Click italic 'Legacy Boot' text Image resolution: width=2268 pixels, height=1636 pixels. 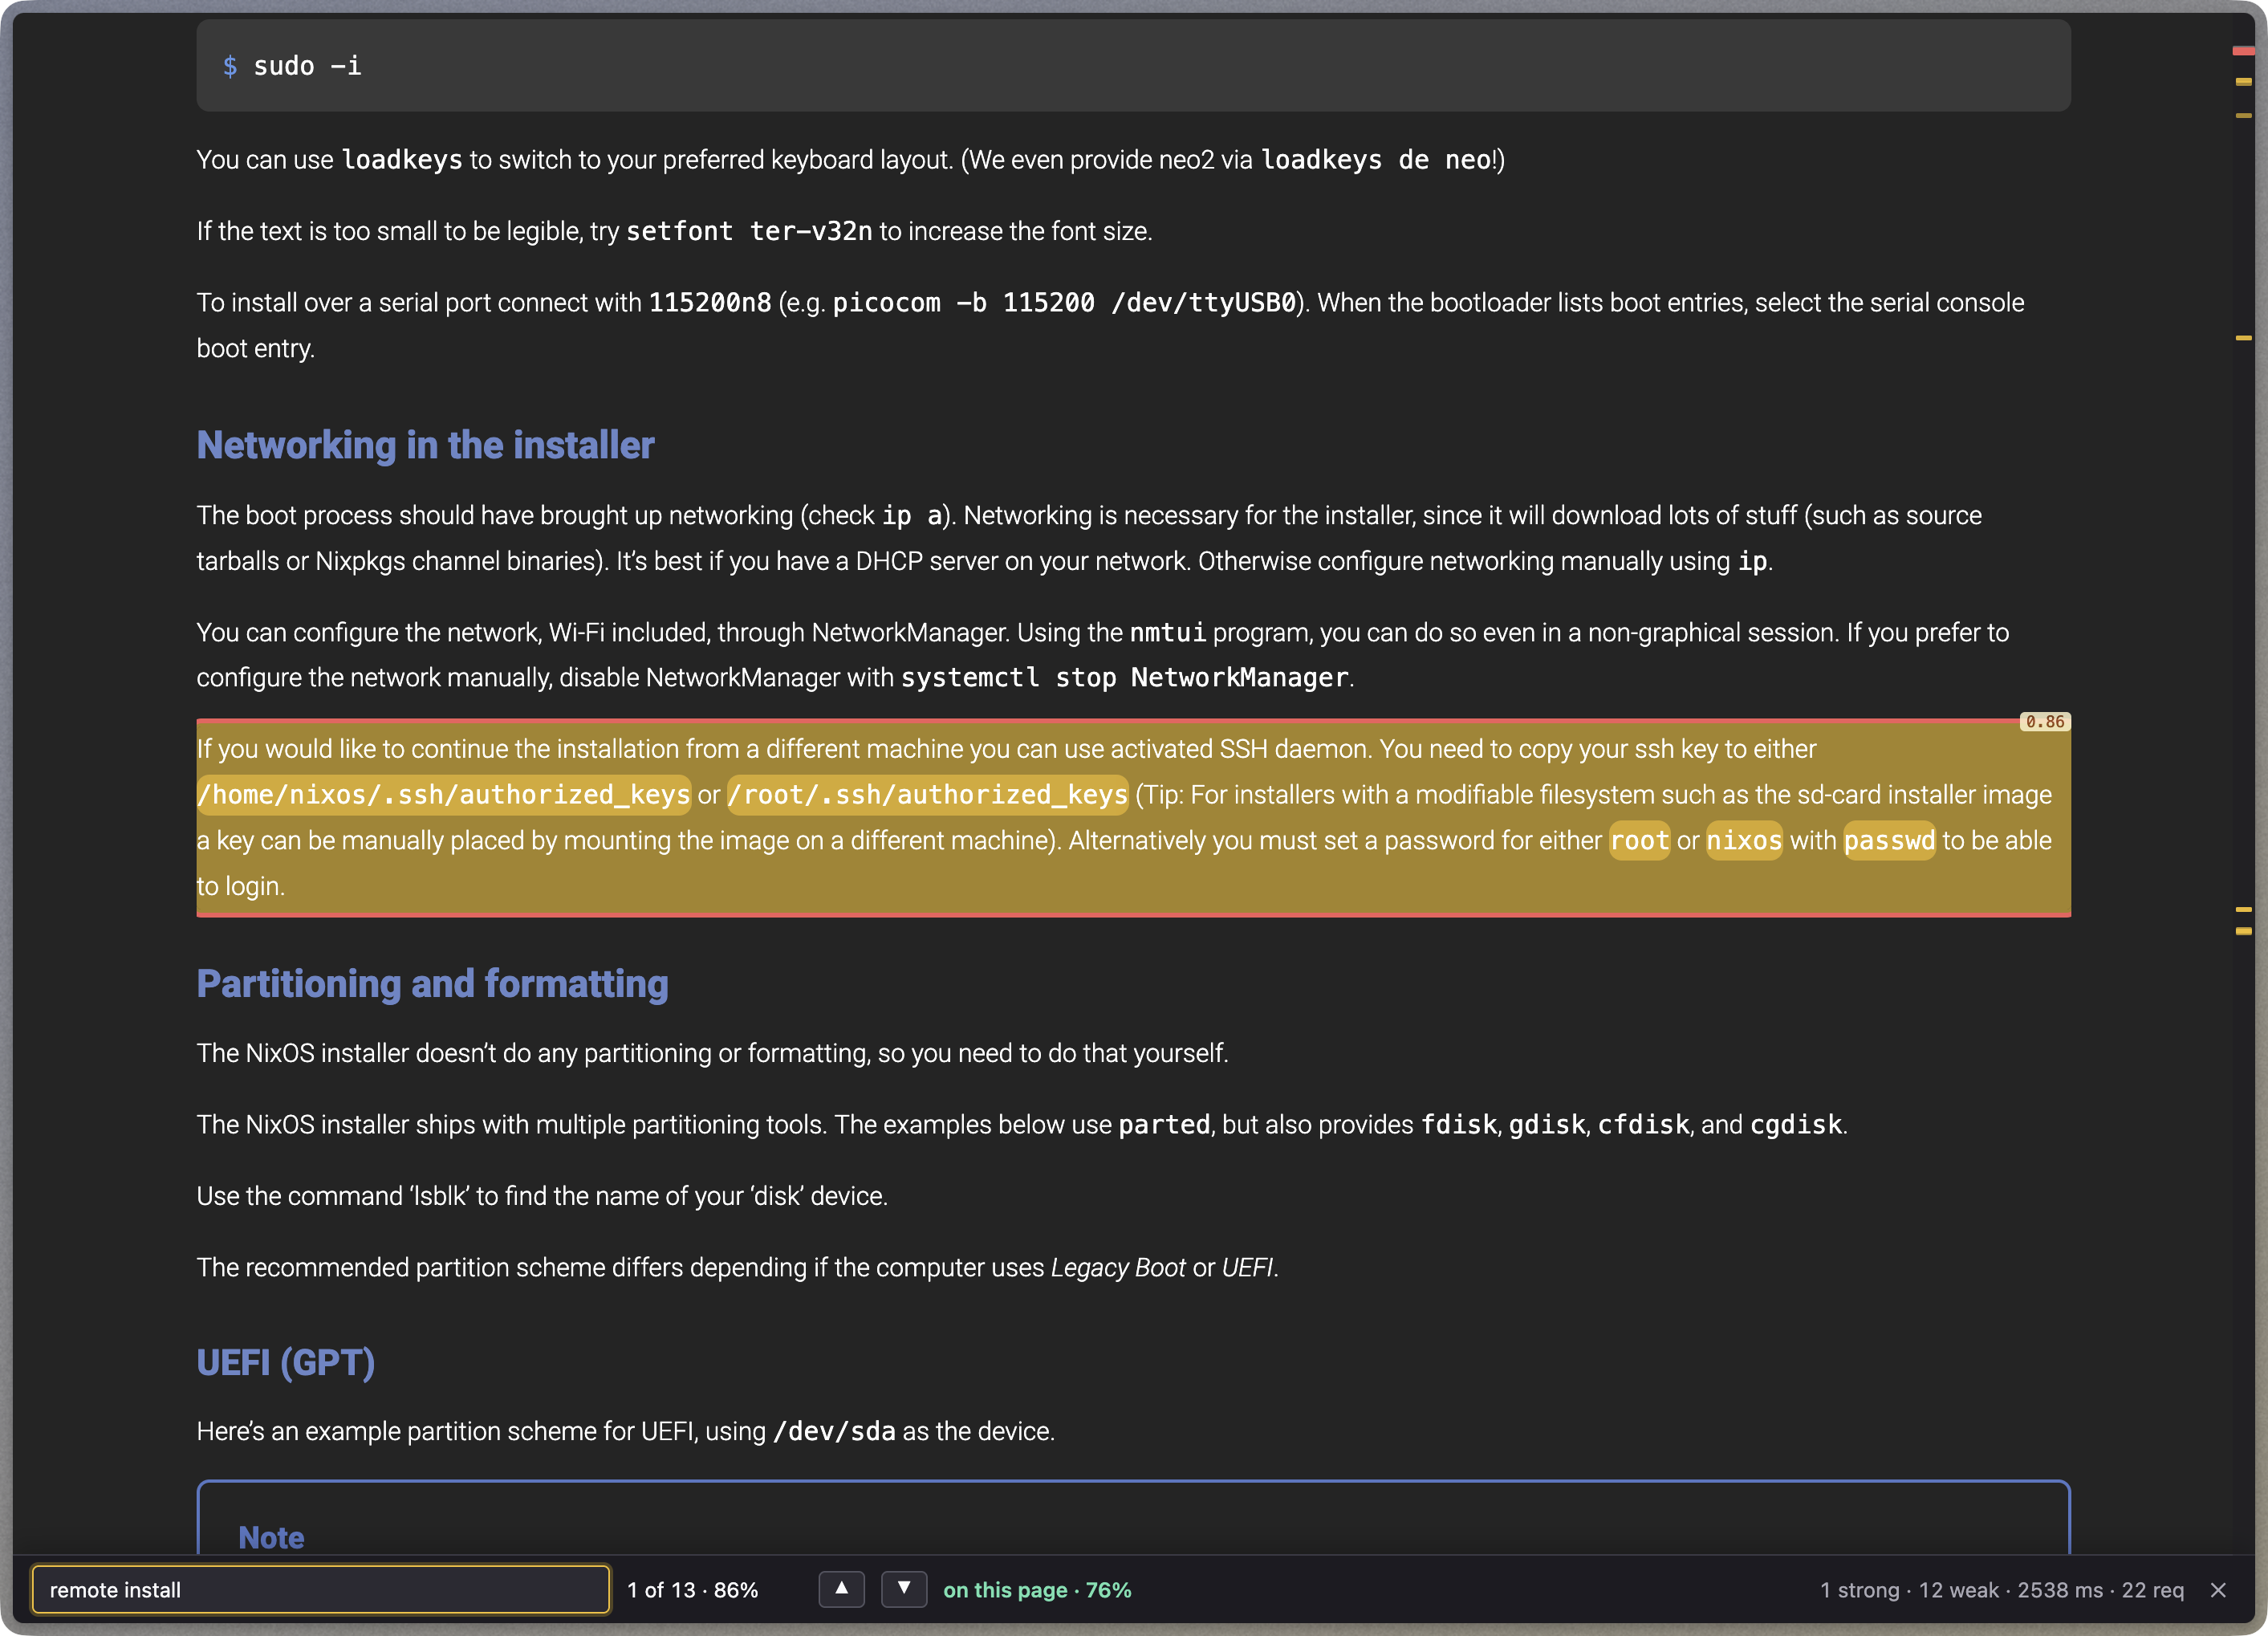tap(1117, 1268)
